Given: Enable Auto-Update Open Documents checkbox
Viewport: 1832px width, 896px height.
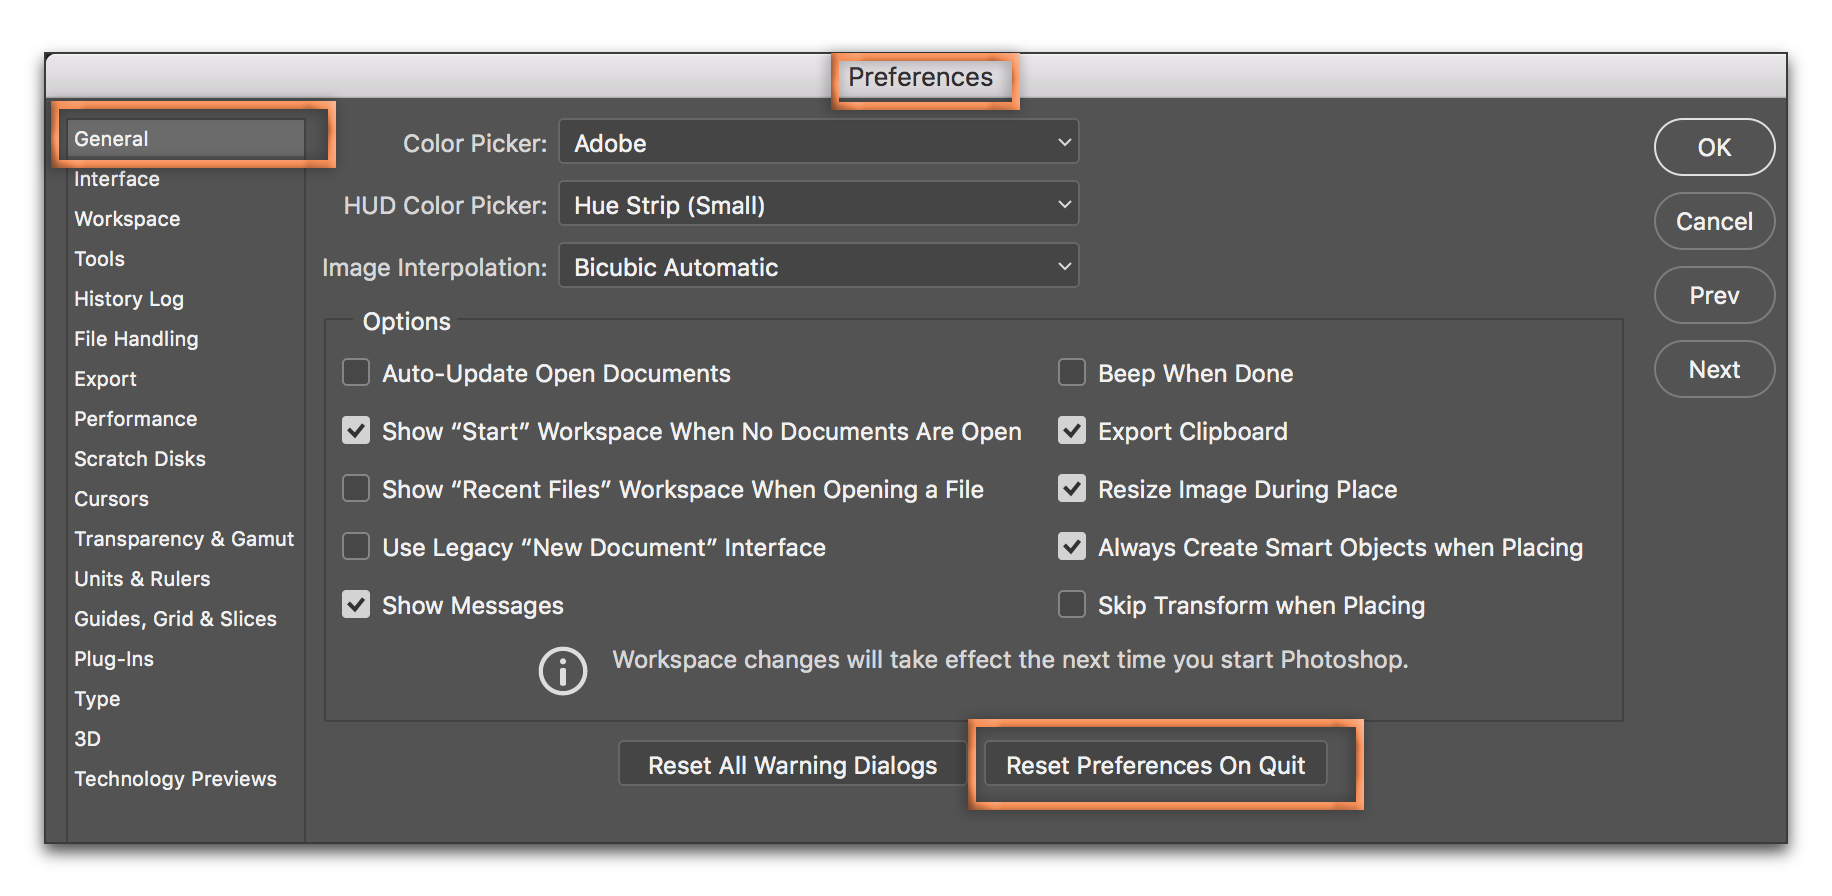Looking at the screenshot, I should coord(356,373).
